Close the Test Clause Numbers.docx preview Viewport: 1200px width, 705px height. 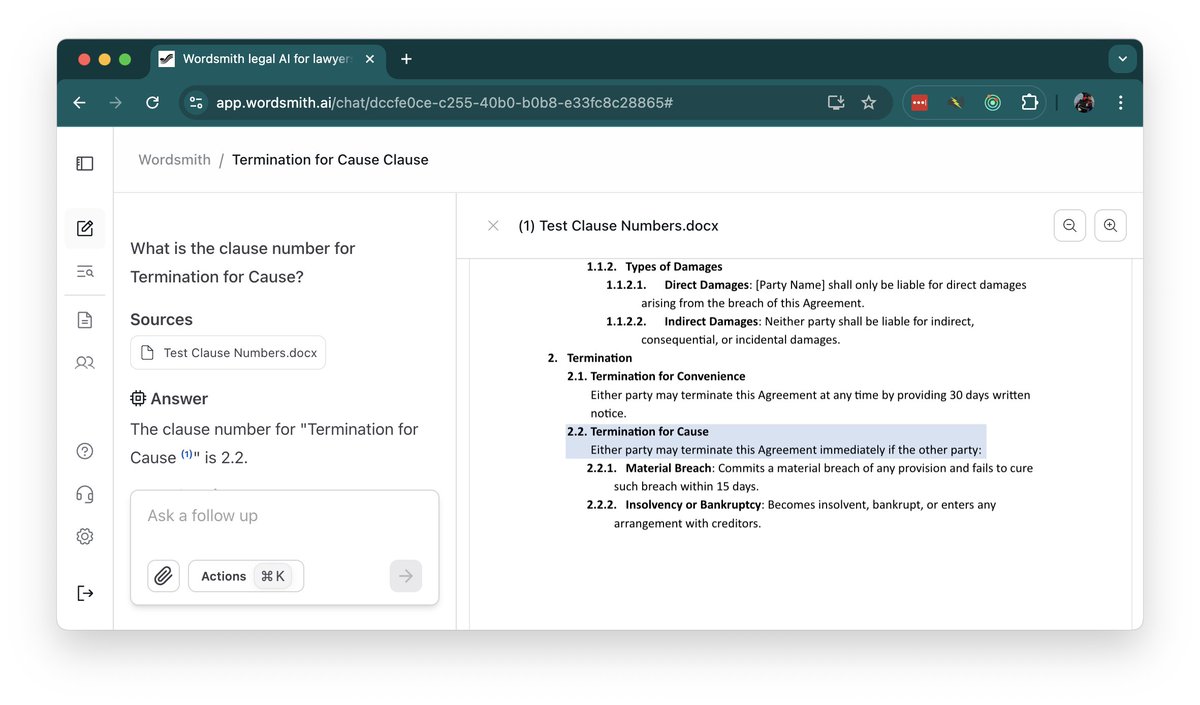click(x=493, y=226)
